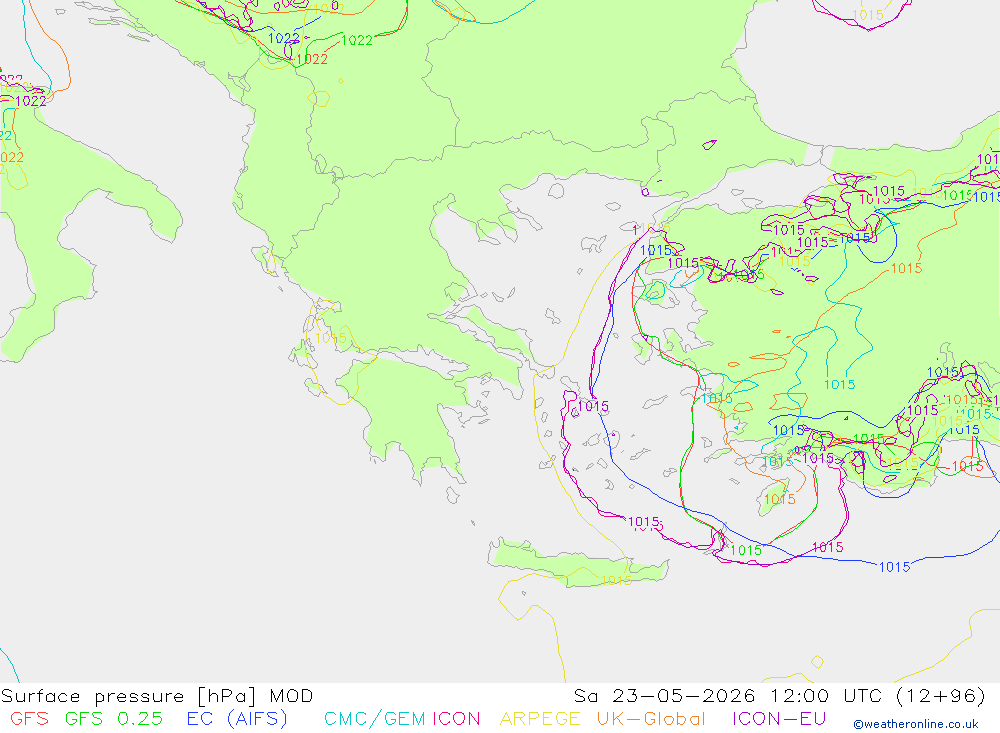Click the ARPEGE legend label

540,719
